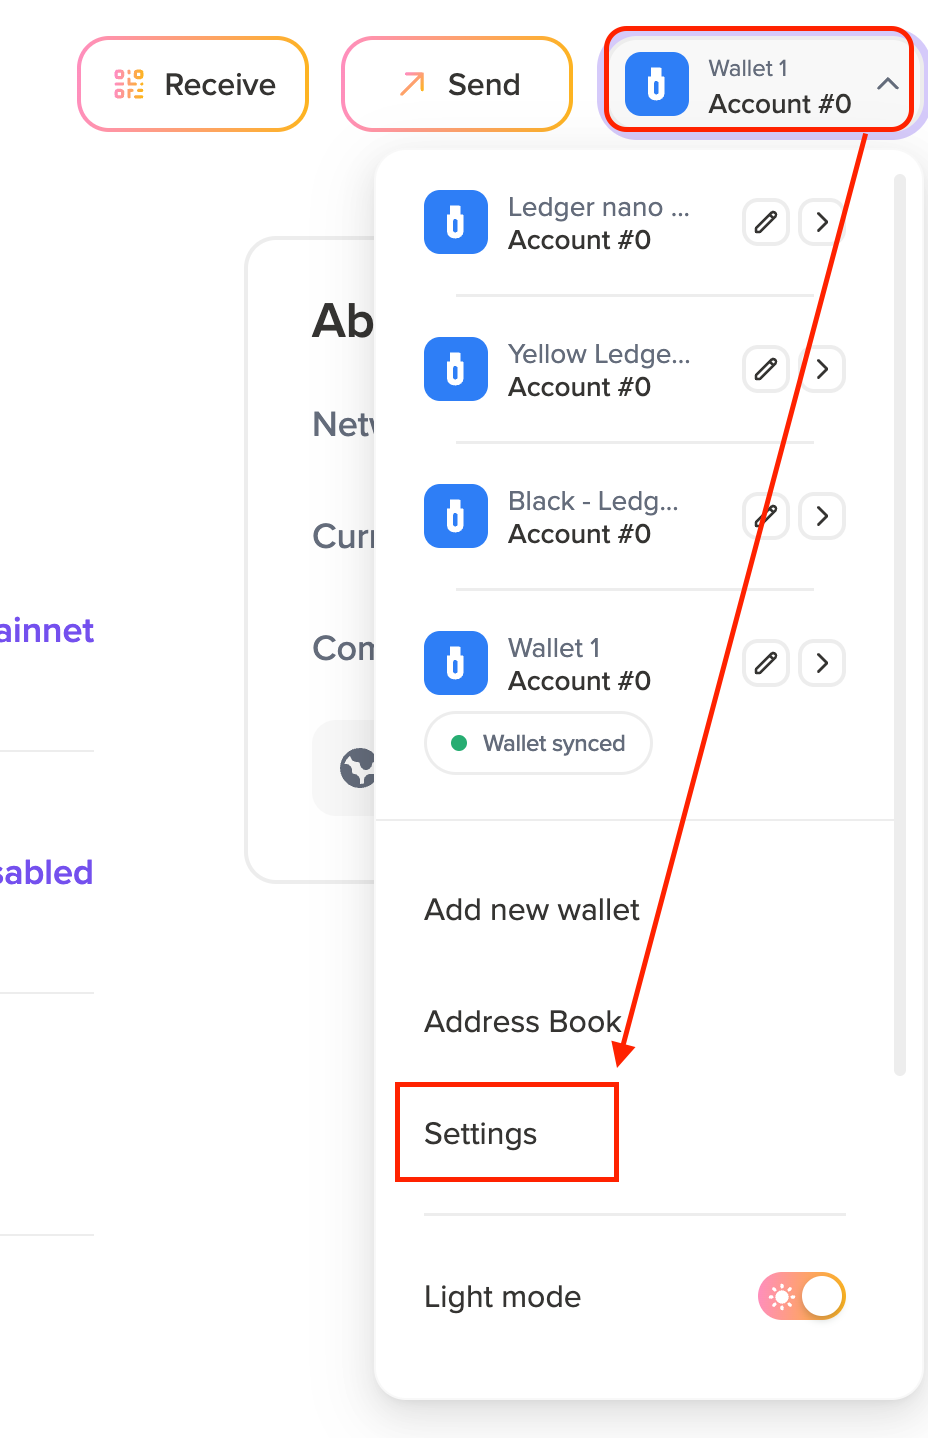Click the Send button
This screenshot has height=1438, width=928.
point(458,85)
